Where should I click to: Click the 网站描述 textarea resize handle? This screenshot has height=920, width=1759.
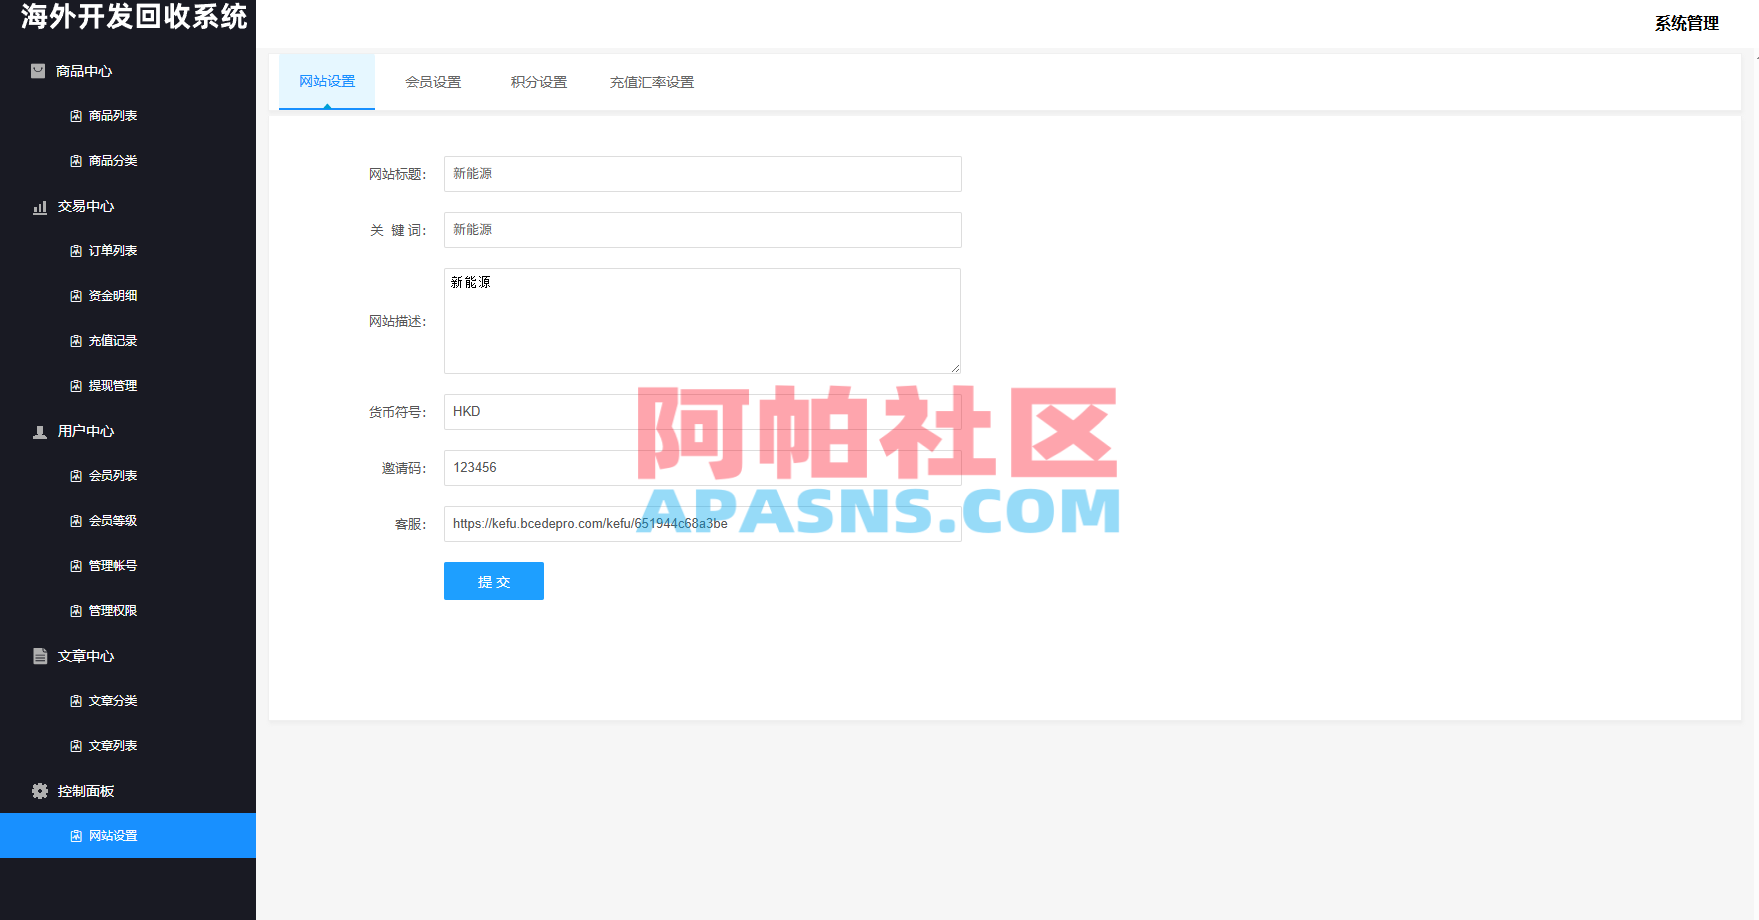(x=955, y=368)
